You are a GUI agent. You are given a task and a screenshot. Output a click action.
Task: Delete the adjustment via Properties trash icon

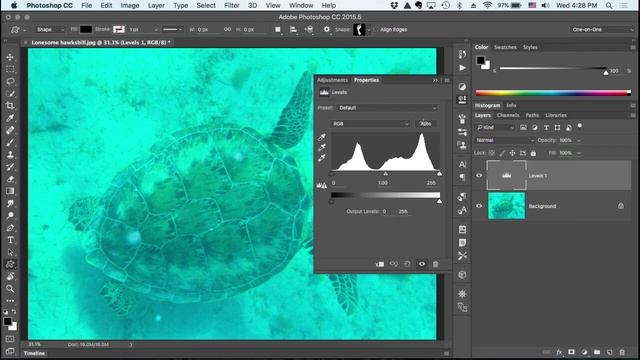[x=436, y=264]
